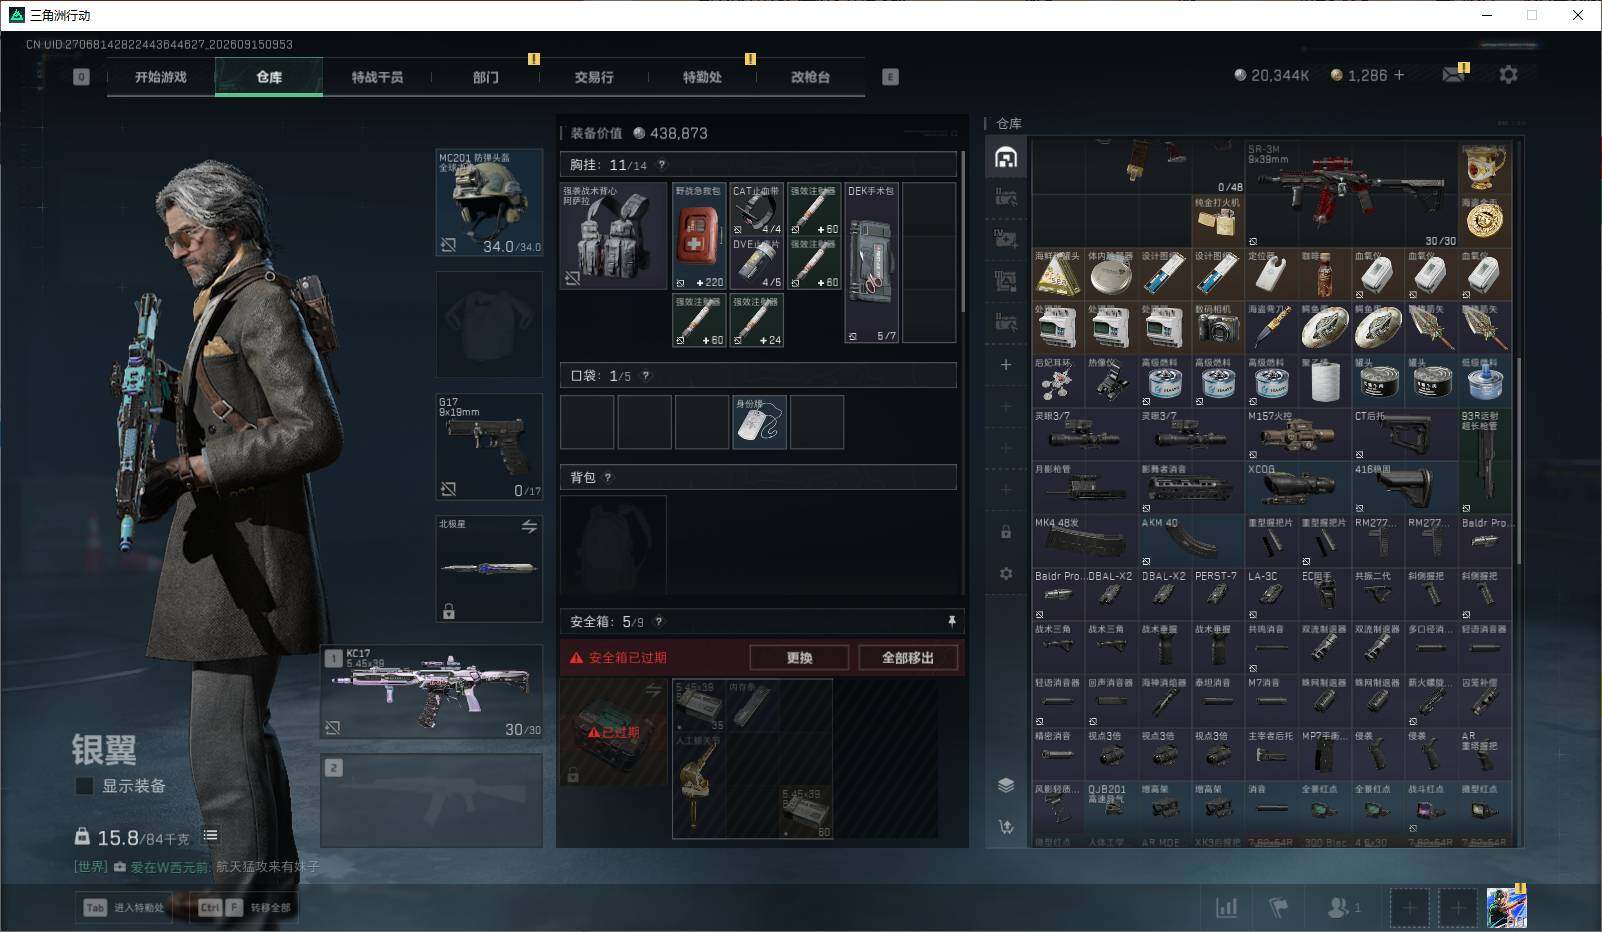1602x932 pixels.
Task: Select the AKM 40 magazine
Action: [x=1191, y=541]
